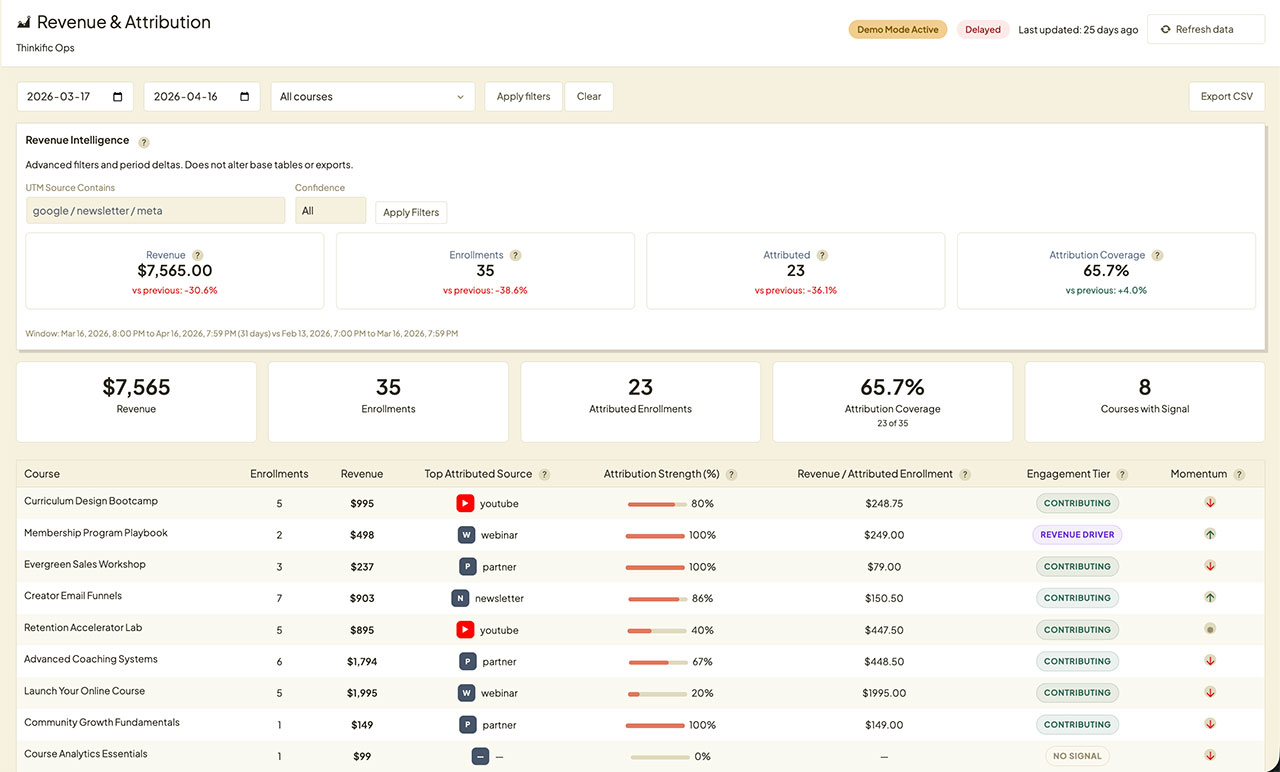The image size is (1280, 772).
Task: Click help icon beside Attribution Strength (%) header
Action: (x=731, y=475)
